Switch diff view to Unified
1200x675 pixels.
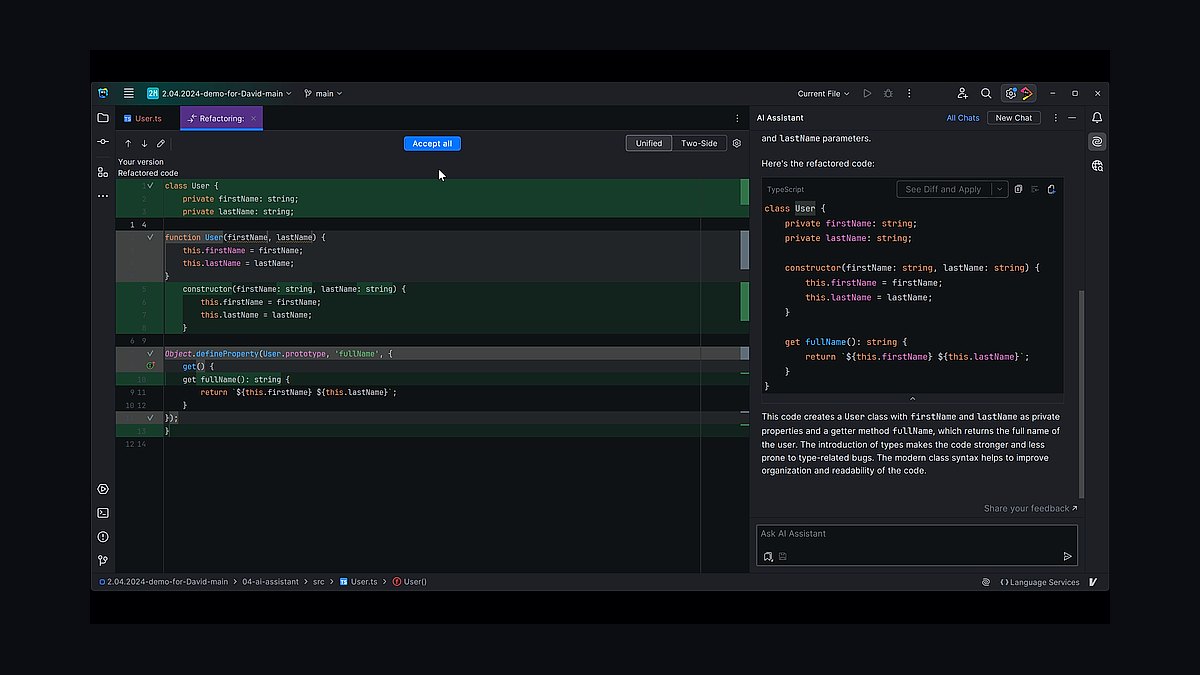tap(649, 143)
